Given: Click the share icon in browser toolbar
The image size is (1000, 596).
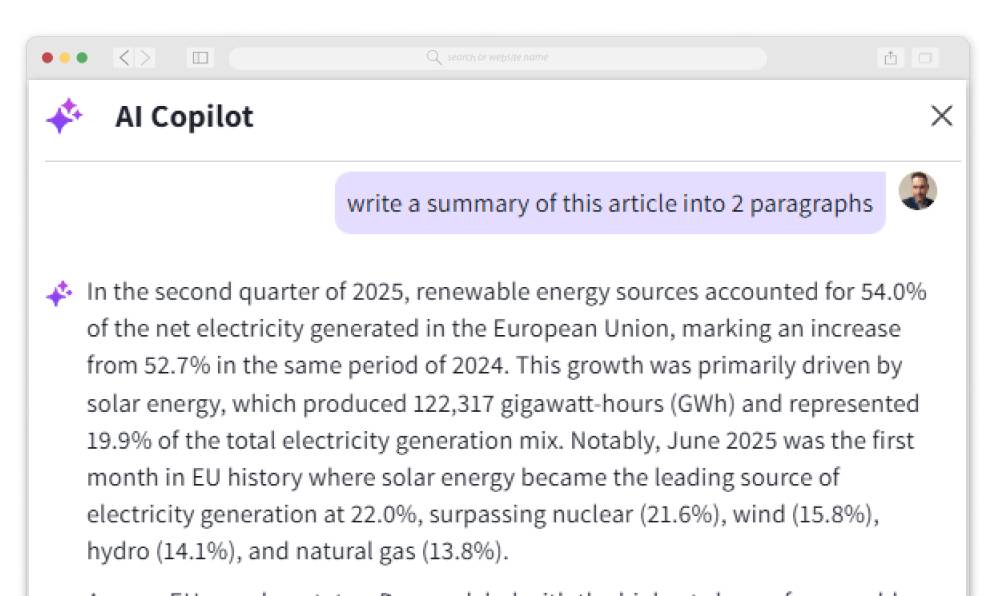Looking at the screenshot, I should coord(890,58).
